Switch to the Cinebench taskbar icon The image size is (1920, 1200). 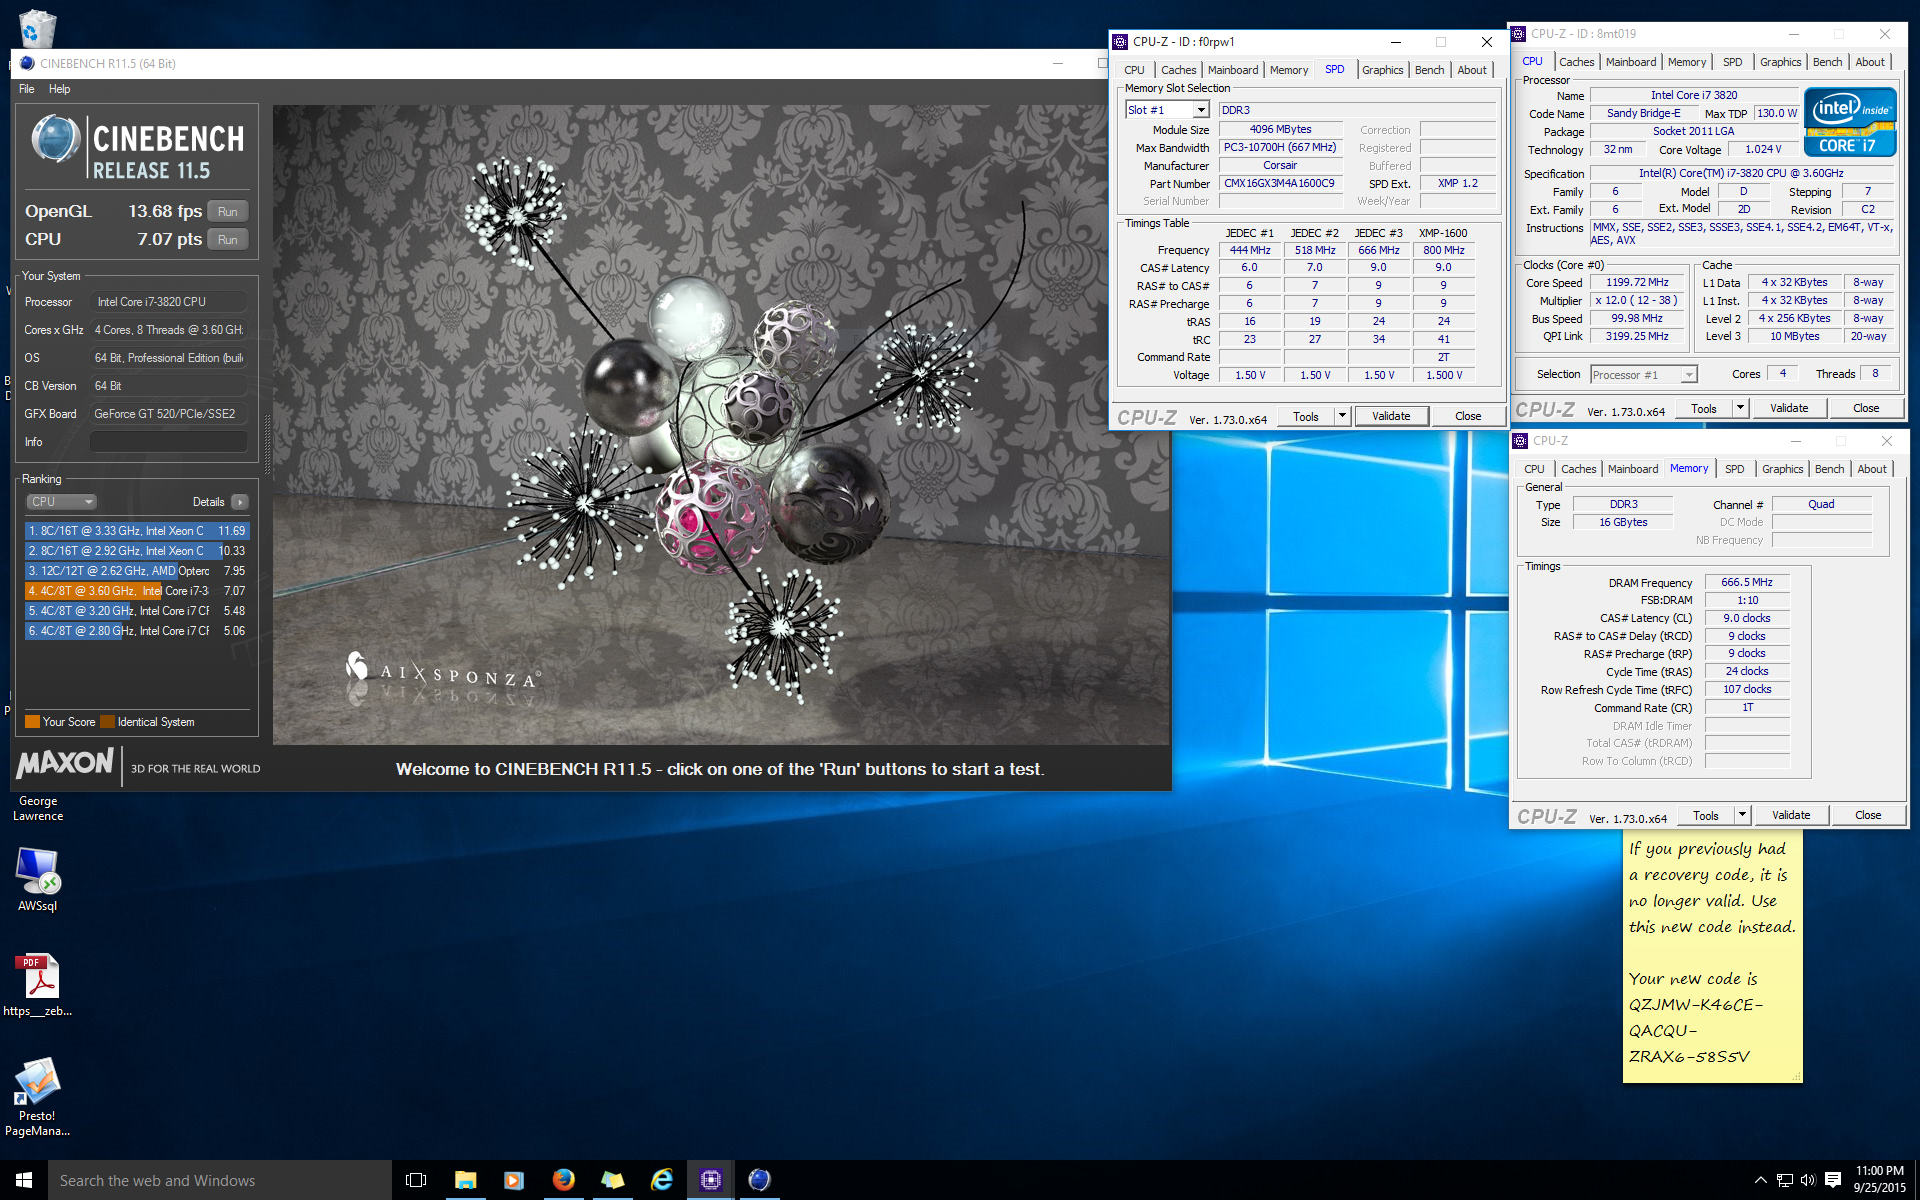click(x=759, y=1180)
